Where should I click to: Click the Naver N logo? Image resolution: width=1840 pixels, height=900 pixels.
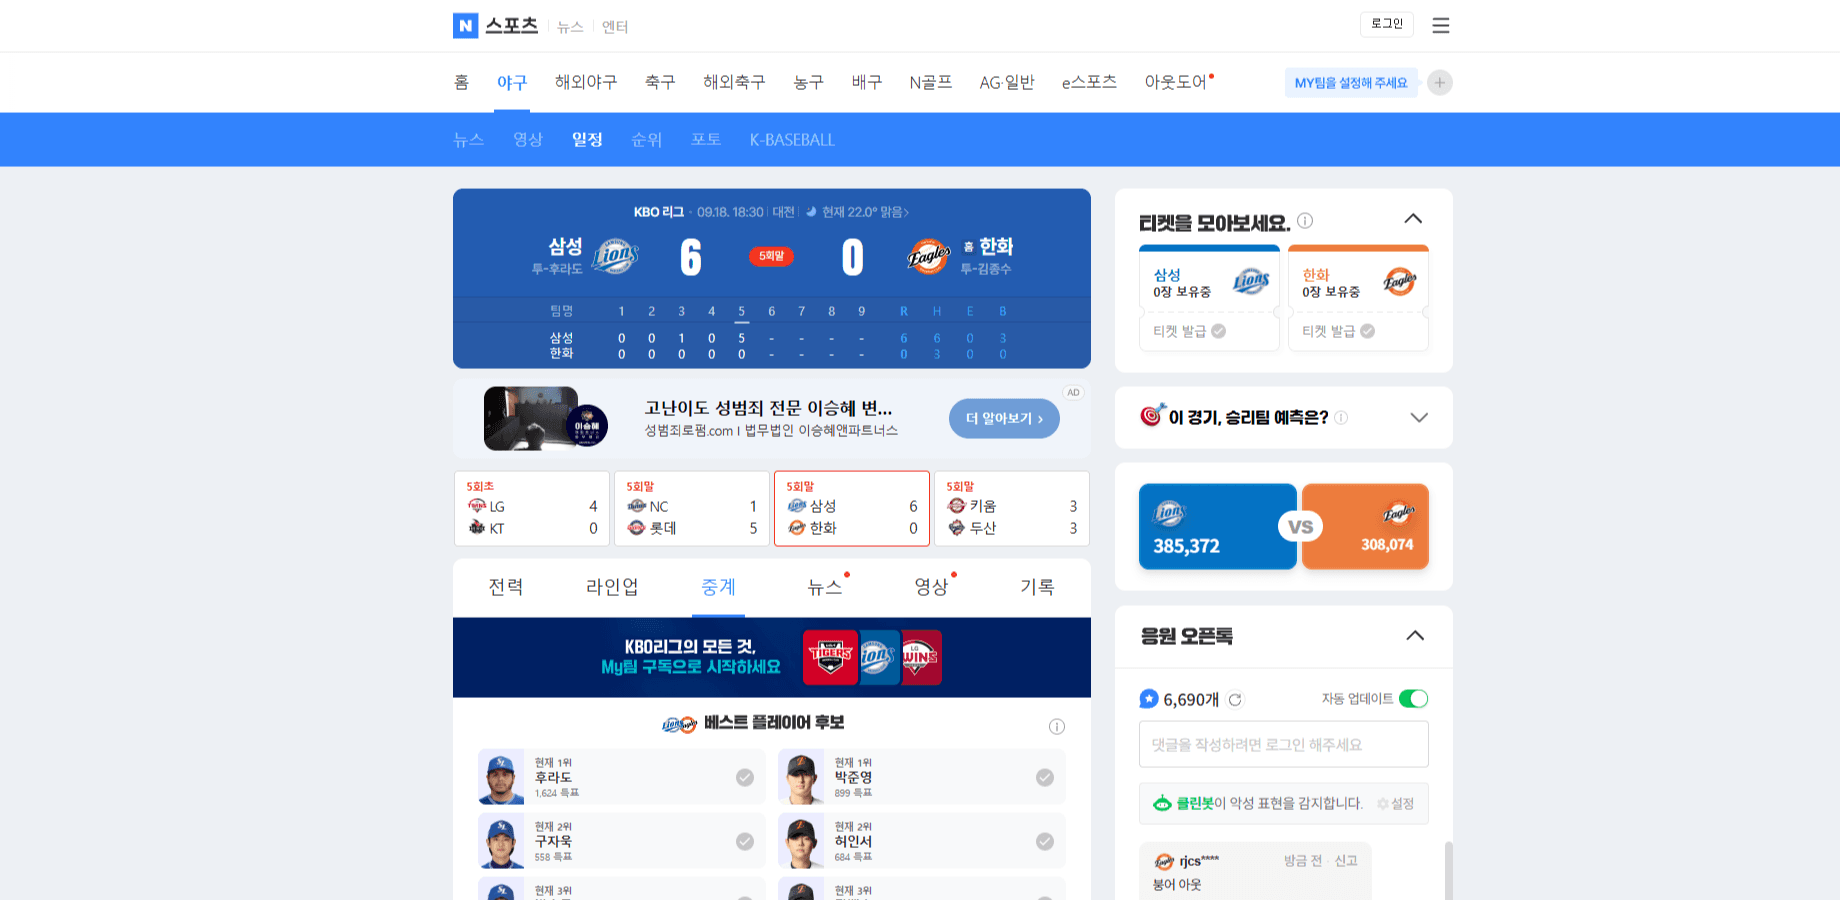click(465, 26)
